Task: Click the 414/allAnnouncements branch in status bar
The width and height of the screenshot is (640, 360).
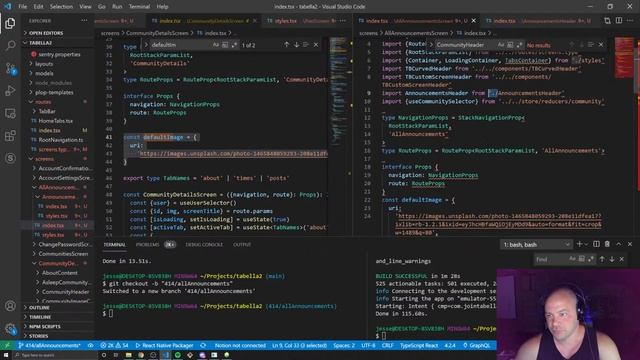Action: tap(49, 345)
